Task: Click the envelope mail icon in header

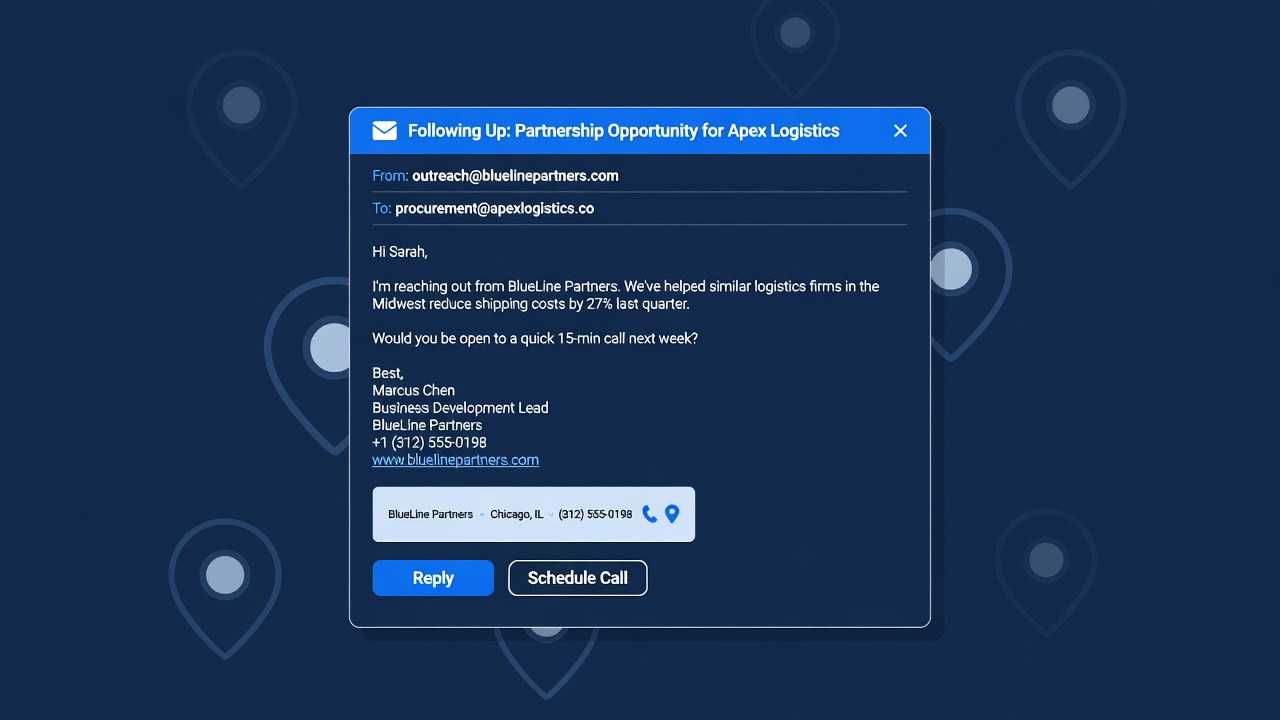Action: tap(384, 131)
